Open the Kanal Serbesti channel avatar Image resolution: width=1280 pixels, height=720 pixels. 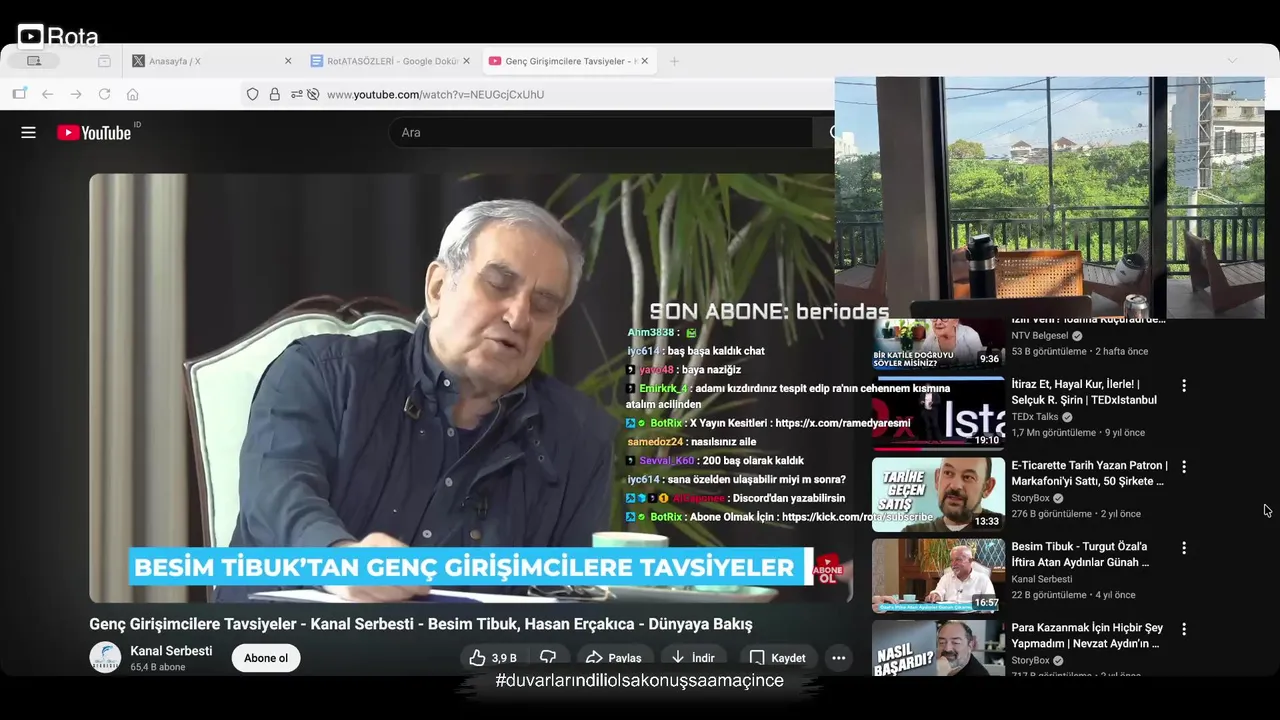tap(105, 658)
